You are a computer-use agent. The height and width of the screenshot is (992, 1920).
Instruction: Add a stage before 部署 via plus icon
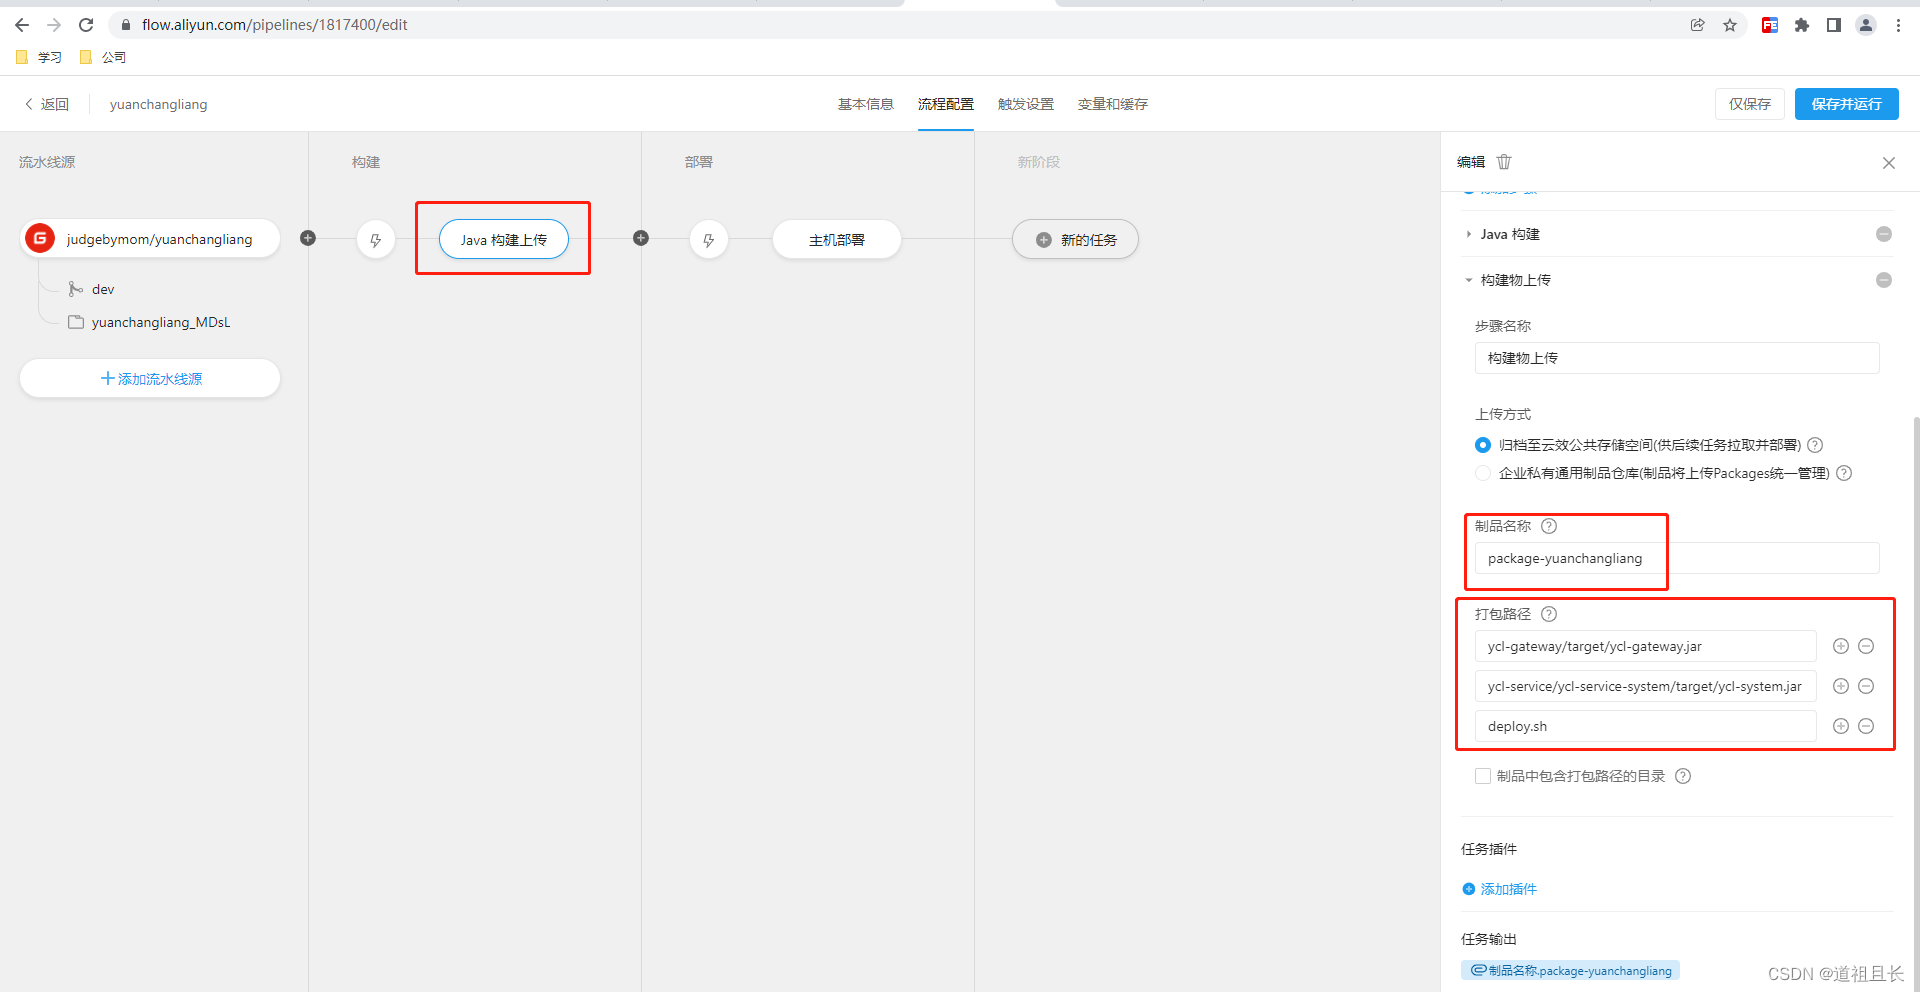pos(641,238)
